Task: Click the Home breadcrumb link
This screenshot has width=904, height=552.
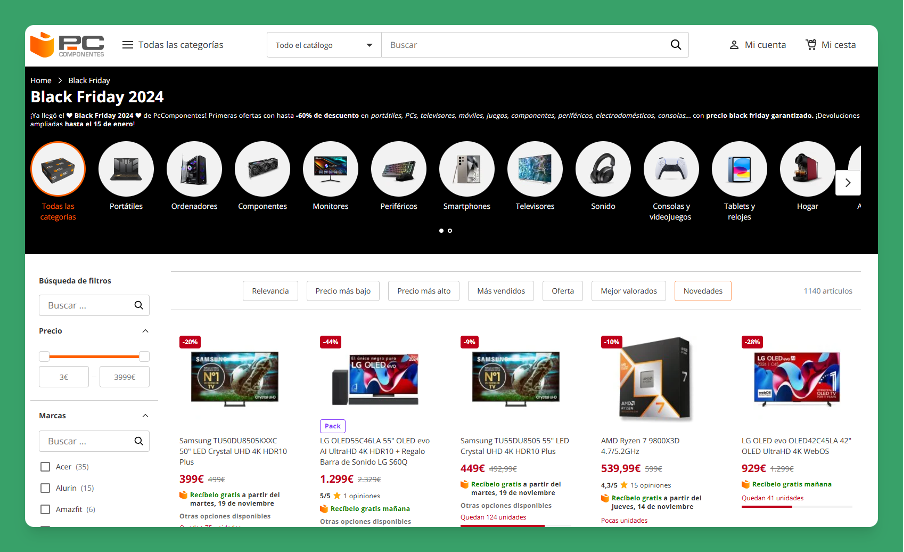Action: point(41,80)
